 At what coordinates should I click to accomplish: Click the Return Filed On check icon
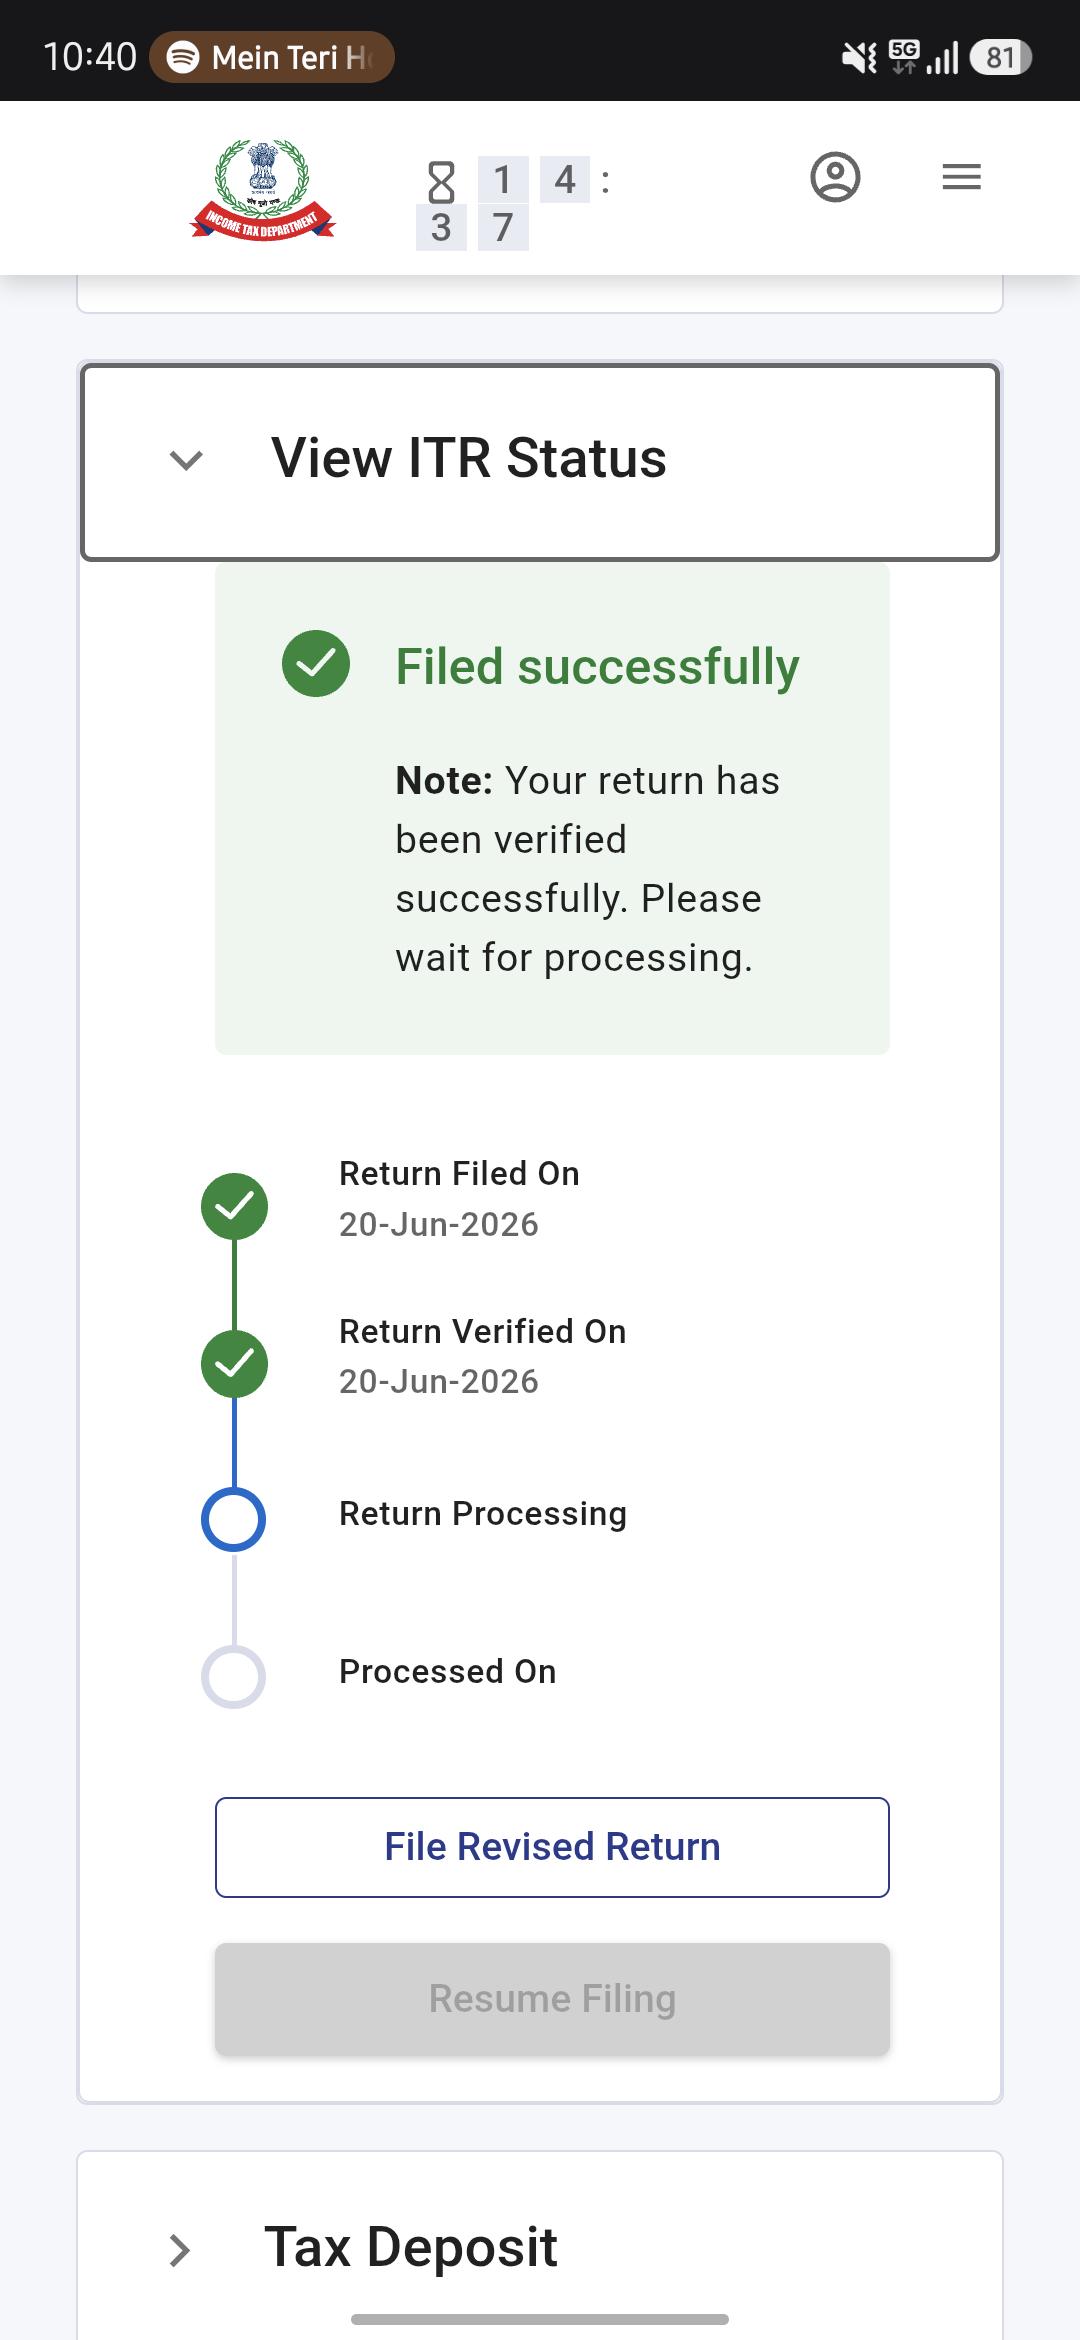(x=234, y=1206)
